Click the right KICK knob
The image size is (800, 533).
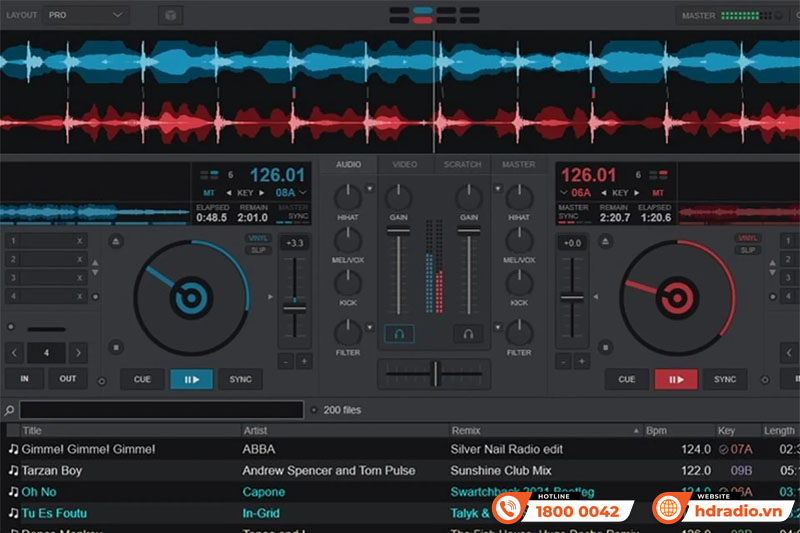(x=519, y=283)
